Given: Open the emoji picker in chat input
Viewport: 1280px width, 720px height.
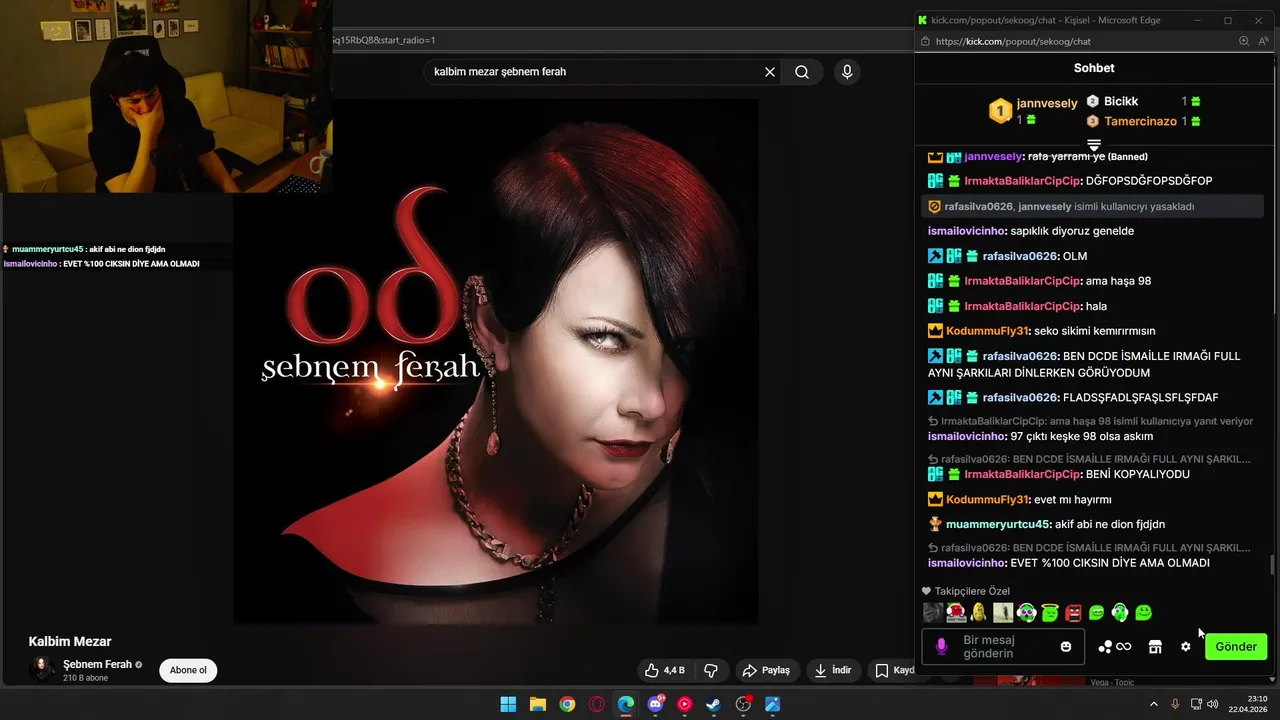Looking at the screenshot, I should (1066, 647).
